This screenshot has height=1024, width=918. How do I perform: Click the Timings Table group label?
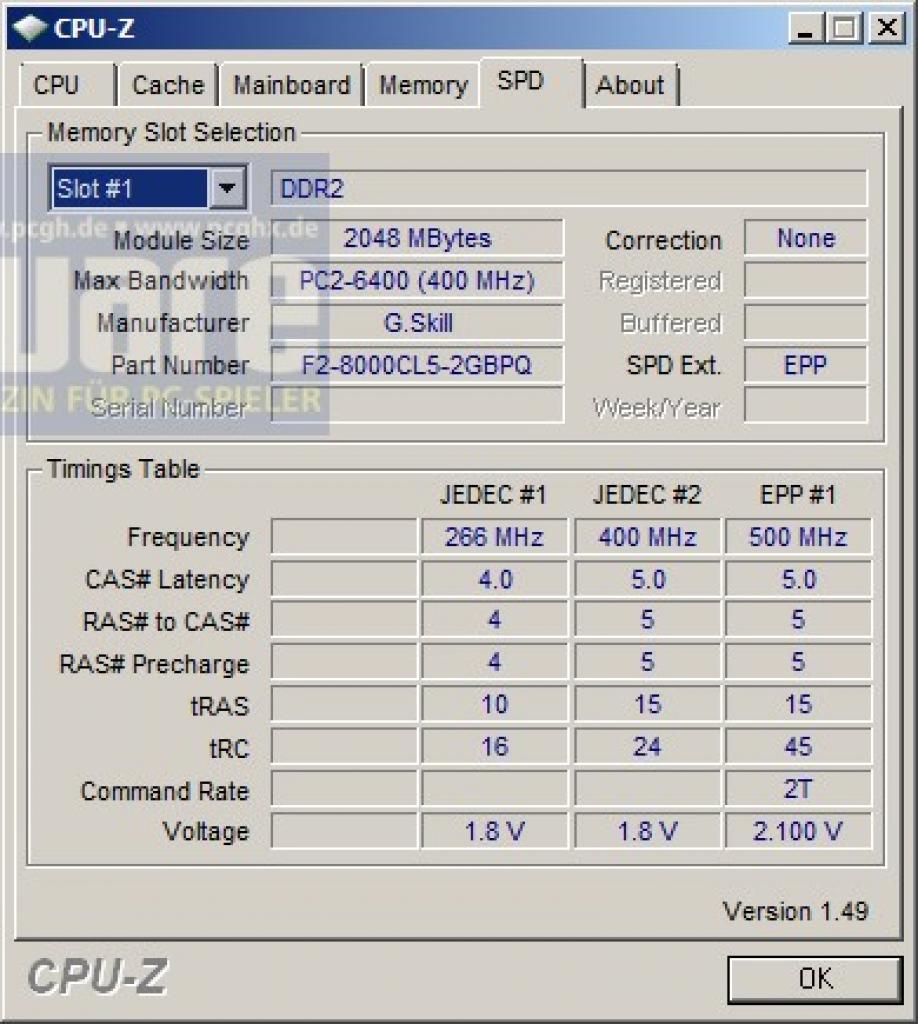(x=123, y=469)
